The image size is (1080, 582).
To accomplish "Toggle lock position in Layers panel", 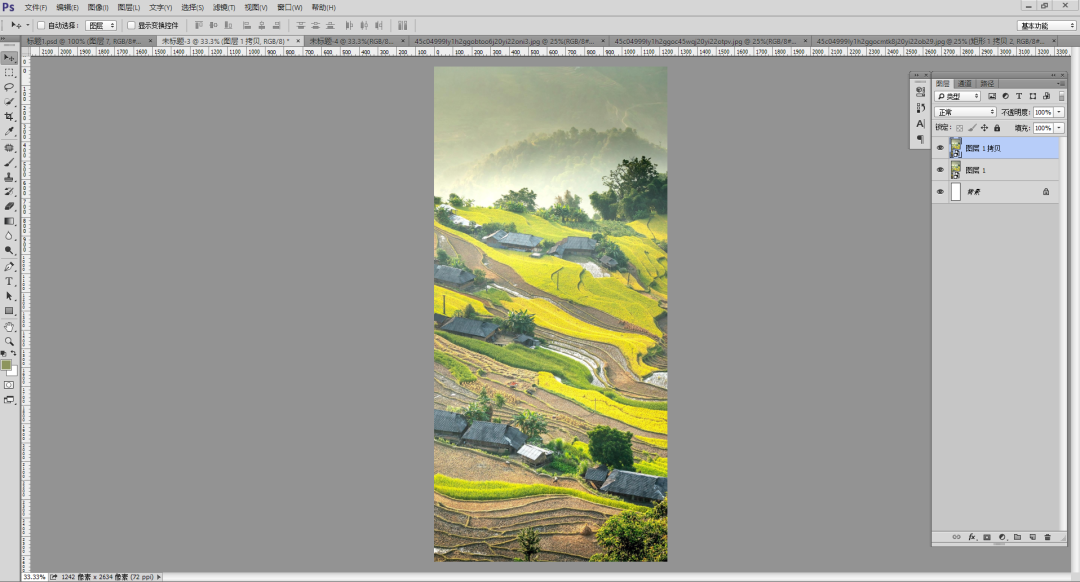I will coord(984,128).
